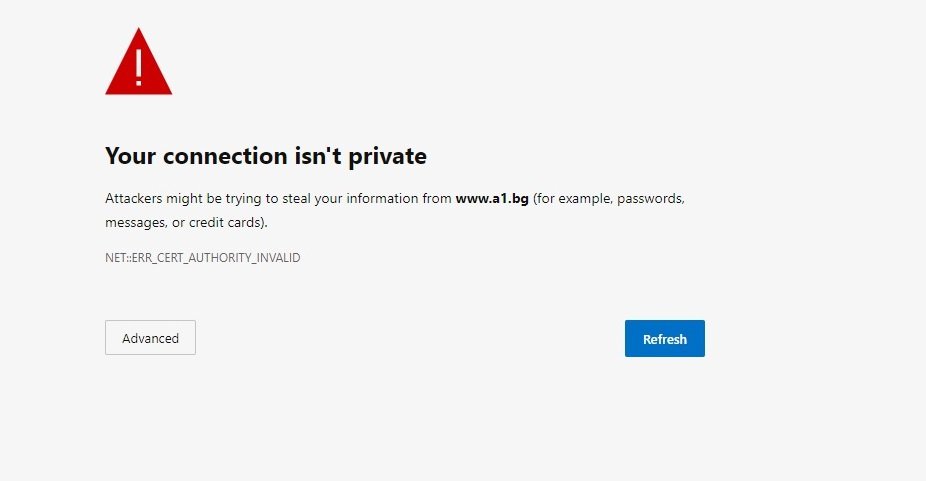Reload page with the blue Refresh button

pyautogui.click(x=664, y=339)
